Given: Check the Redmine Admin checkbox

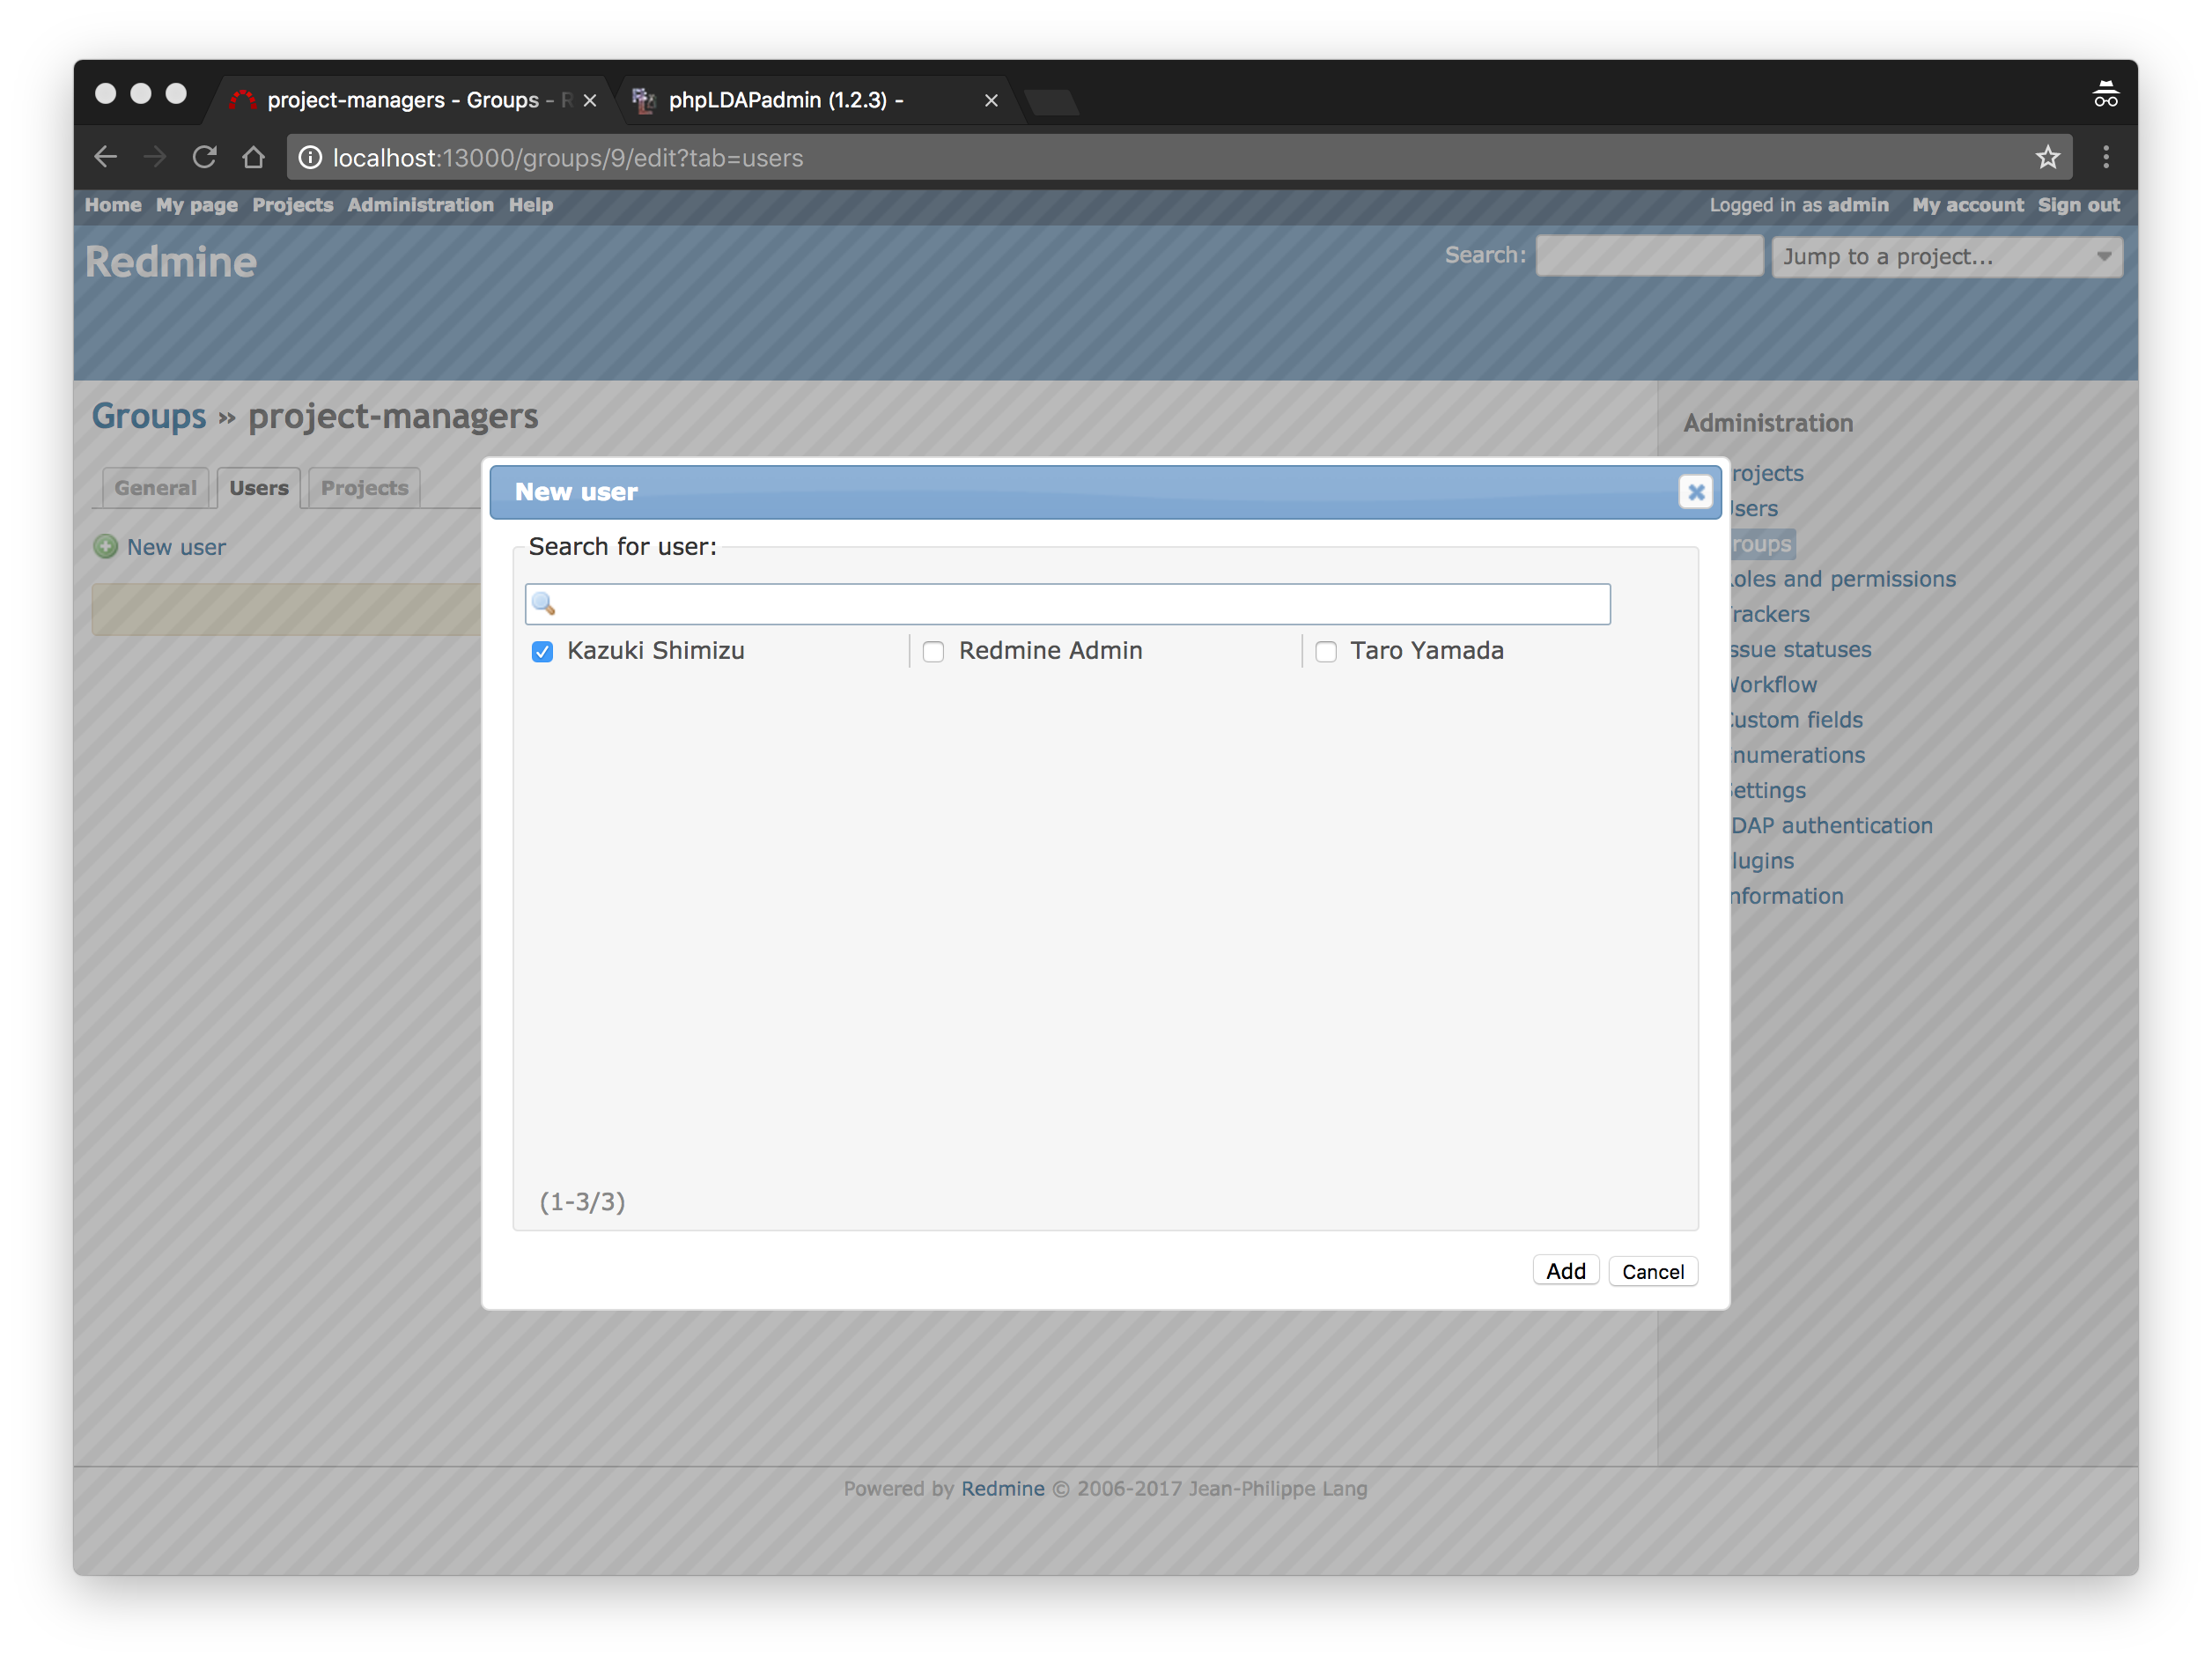Looking at the screenshot, I should pyautogui.click(x=933, y=652).
